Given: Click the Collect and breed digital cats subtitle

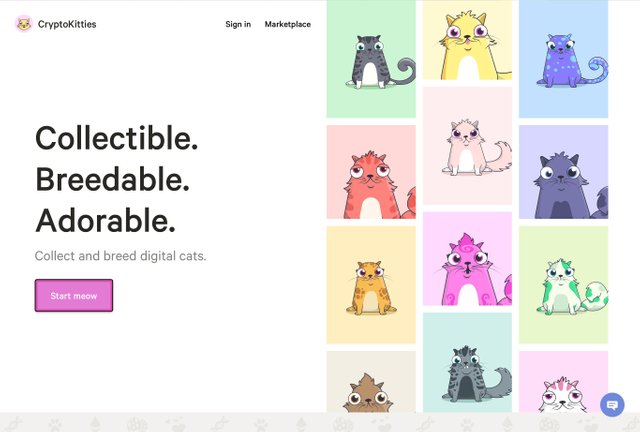Looking at the screenshot, I should (x=120, y=256).
